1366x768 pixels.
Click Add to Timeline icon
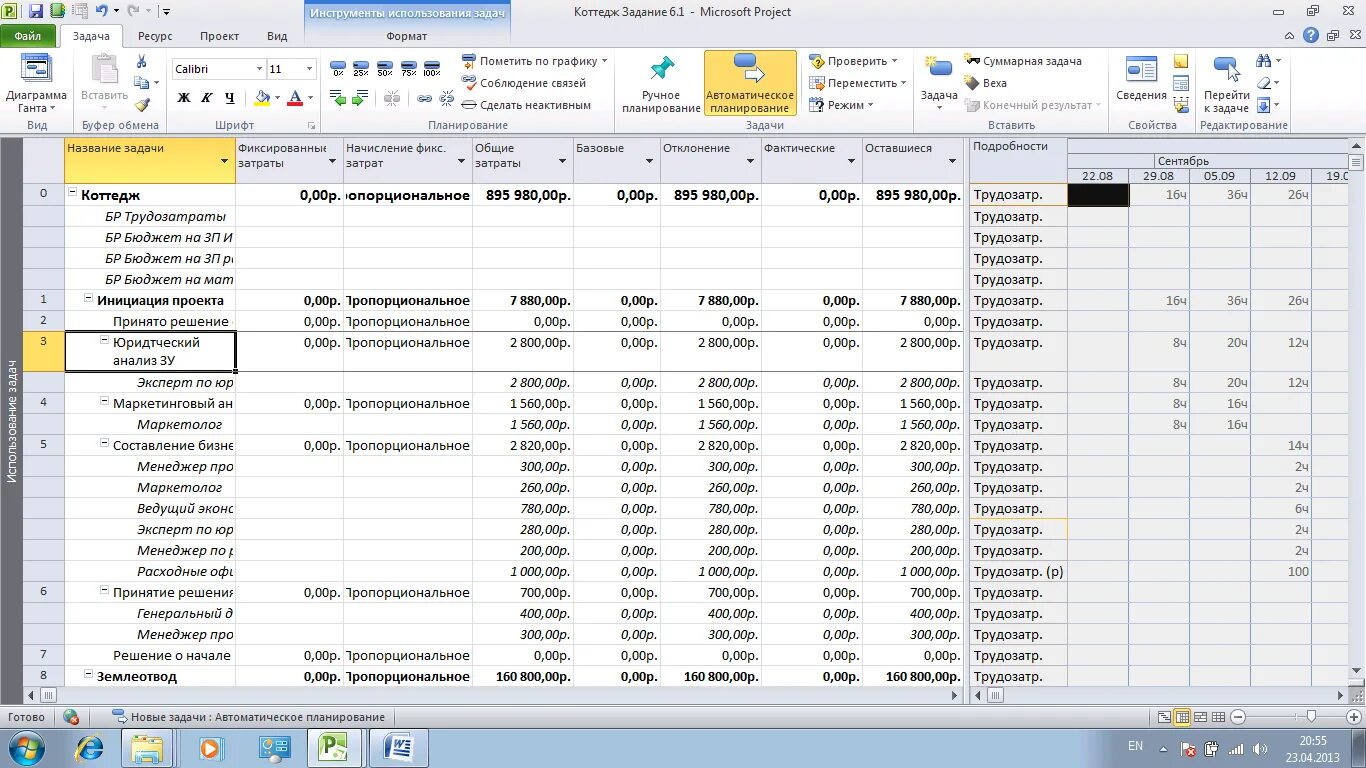pos(1181,106)
